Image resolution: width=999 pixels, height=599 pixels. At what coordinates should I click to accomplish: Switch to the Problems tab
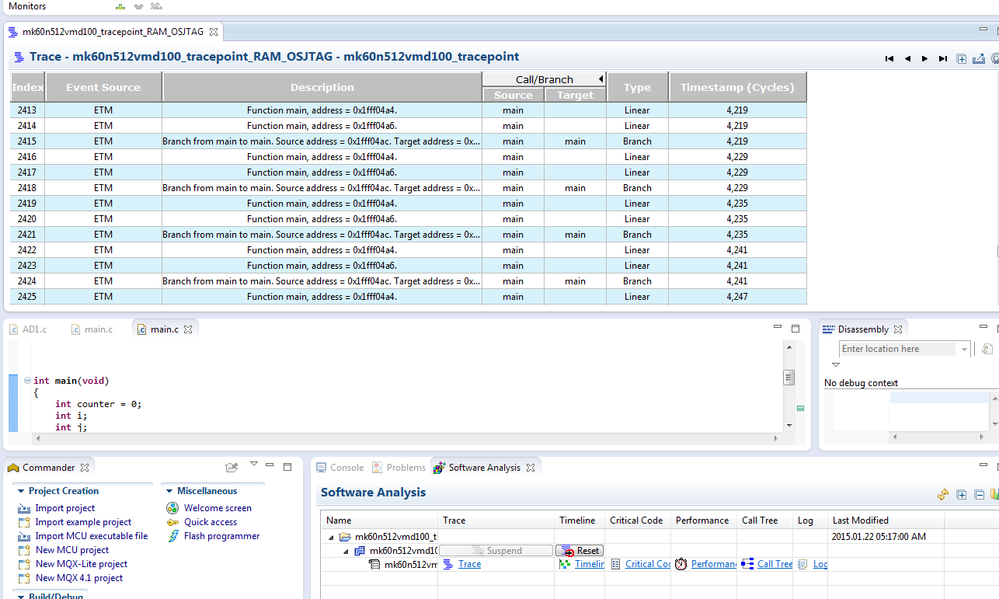399,468
